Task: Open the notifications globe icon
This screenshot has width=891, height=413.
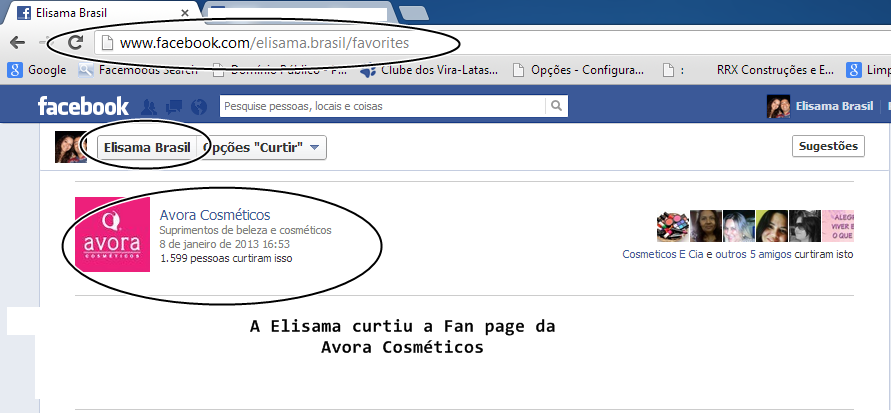Action: 199,106
